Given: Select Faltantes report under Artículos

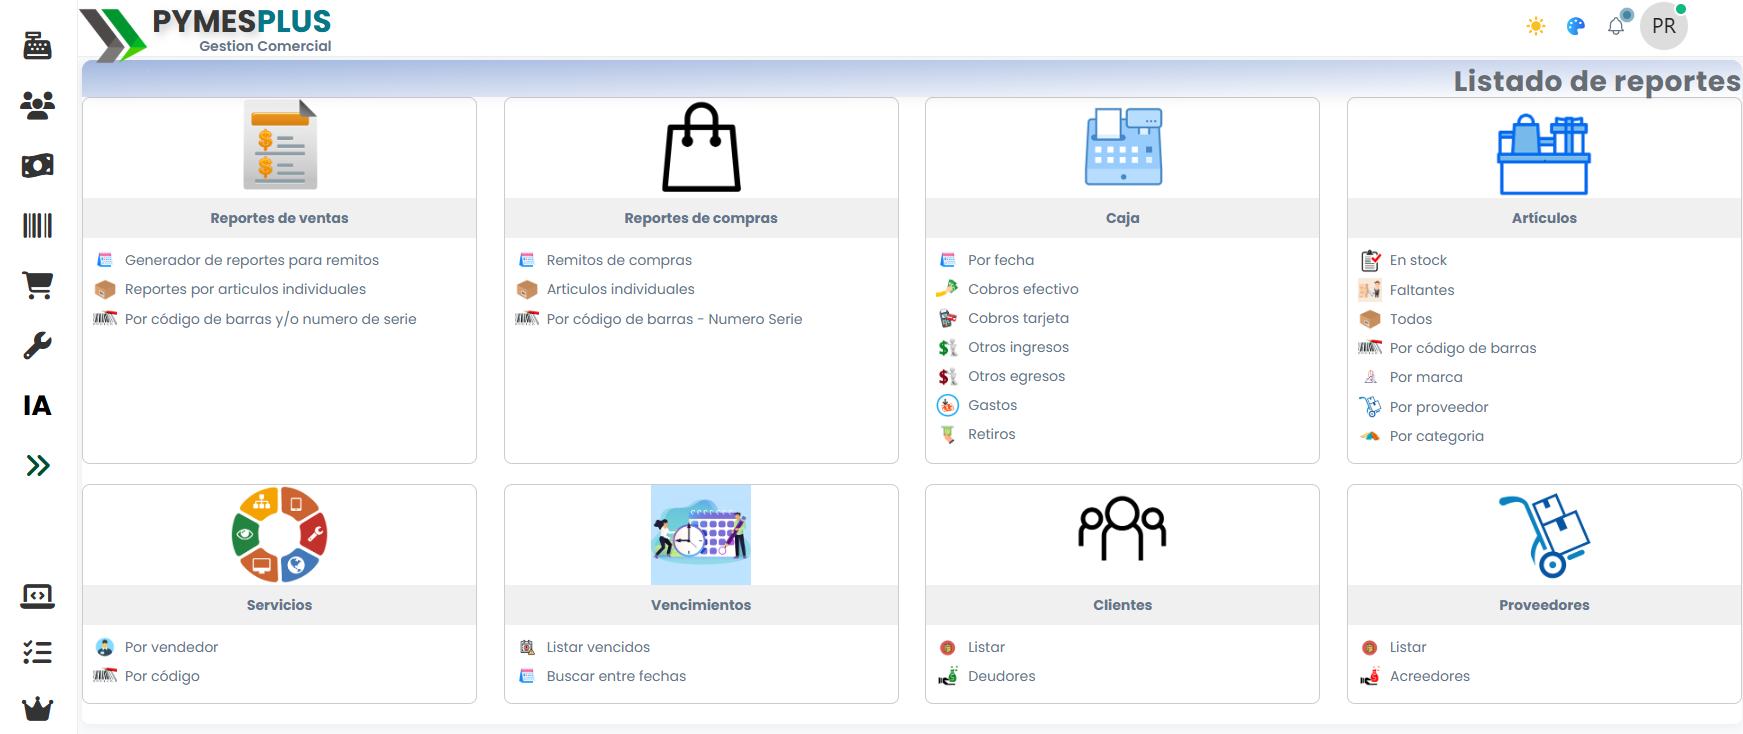Looking at the screenshot, I should click(1421, 290).
